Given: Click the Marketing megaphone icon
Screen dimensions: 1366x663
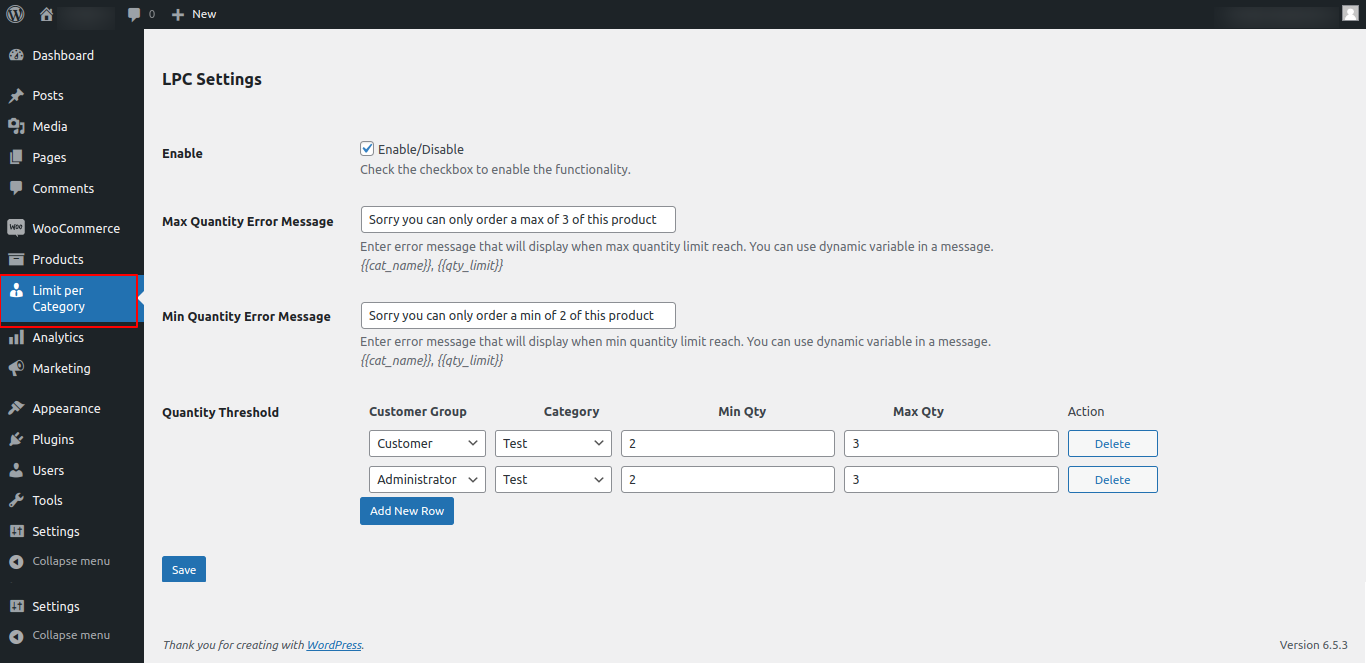Looking at the screenshot, I should 20,368.
